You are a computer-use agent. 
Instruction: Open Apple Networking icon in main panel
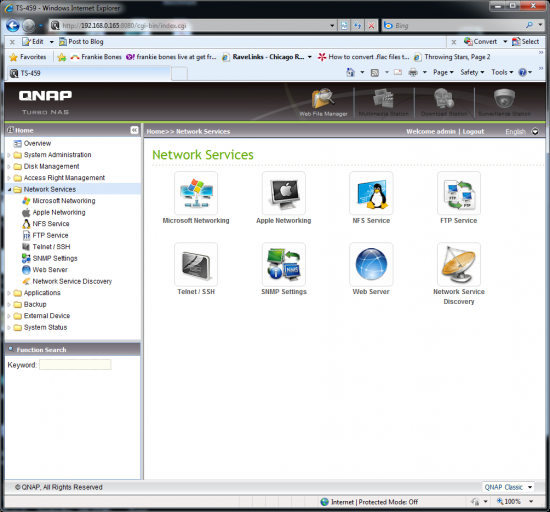(x=283, y=193)
